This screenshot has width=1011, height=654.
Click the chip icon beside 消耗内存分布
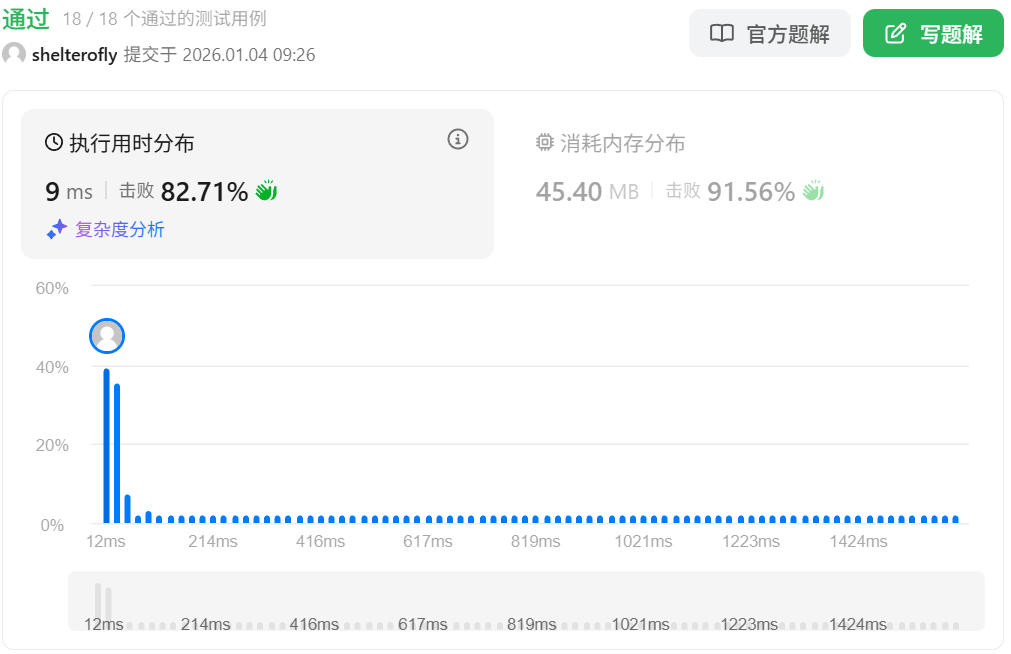(x=545, y=143)
